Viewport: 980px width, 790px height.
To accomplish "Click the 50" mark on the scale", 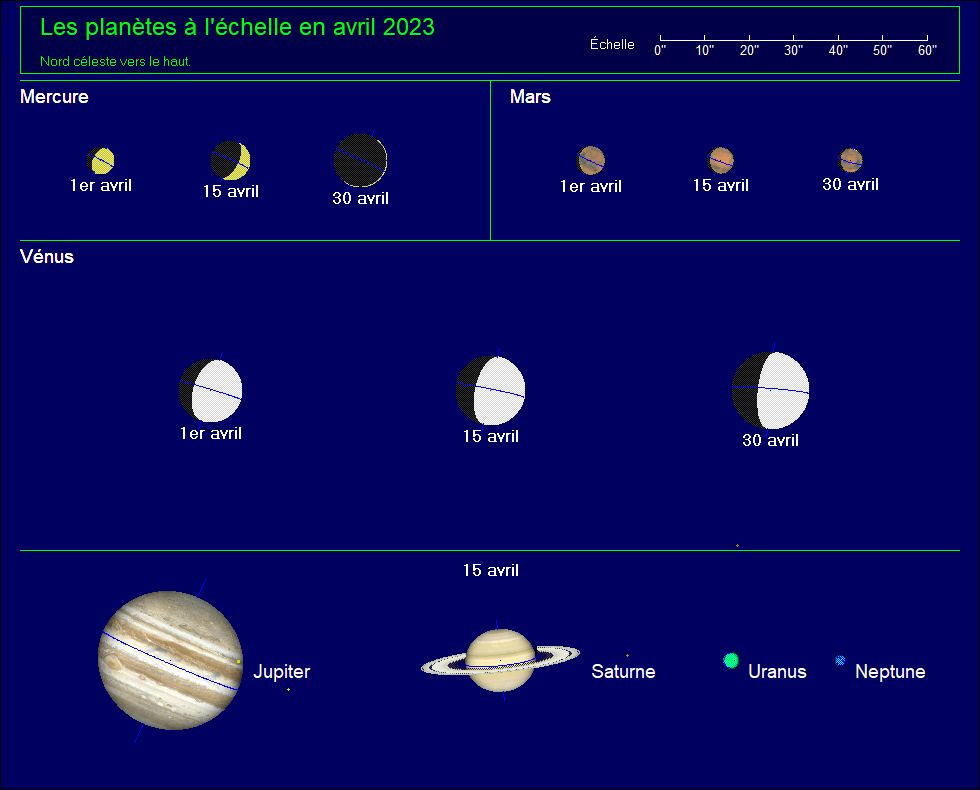I will pos(882,50).
